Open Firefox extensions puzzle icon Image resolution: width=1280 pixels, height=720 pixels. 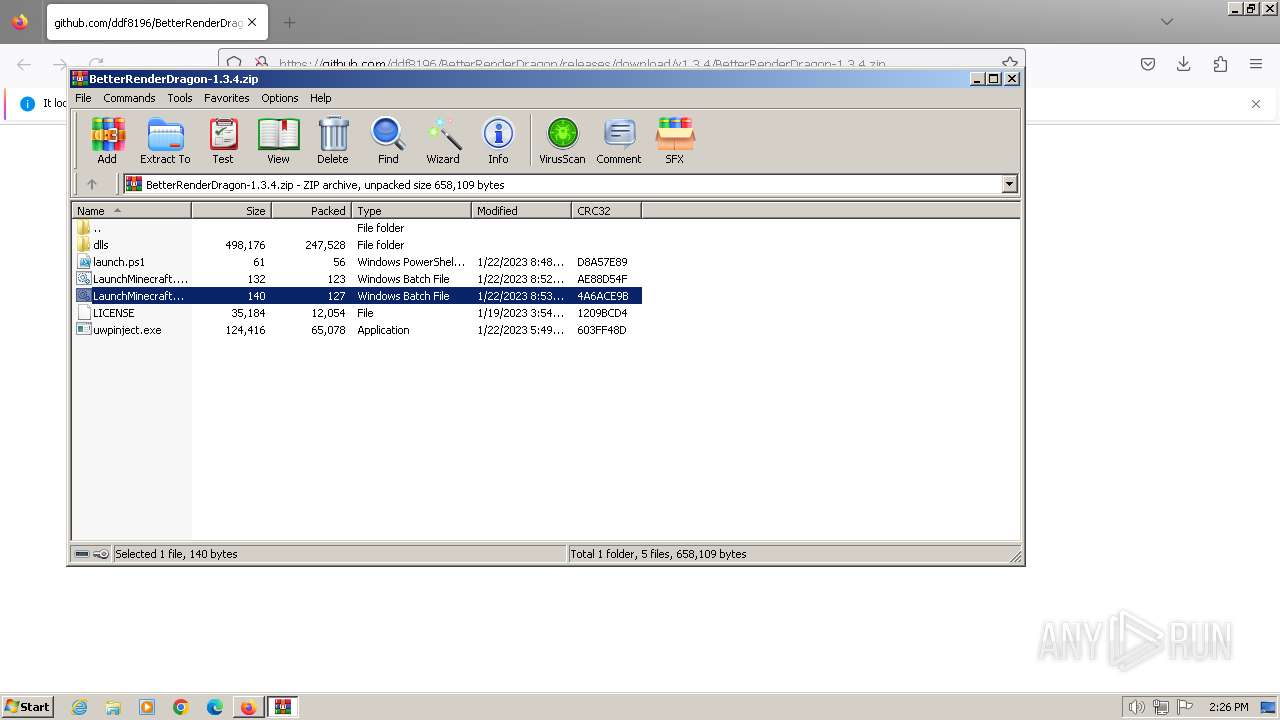pos(1220,64)
